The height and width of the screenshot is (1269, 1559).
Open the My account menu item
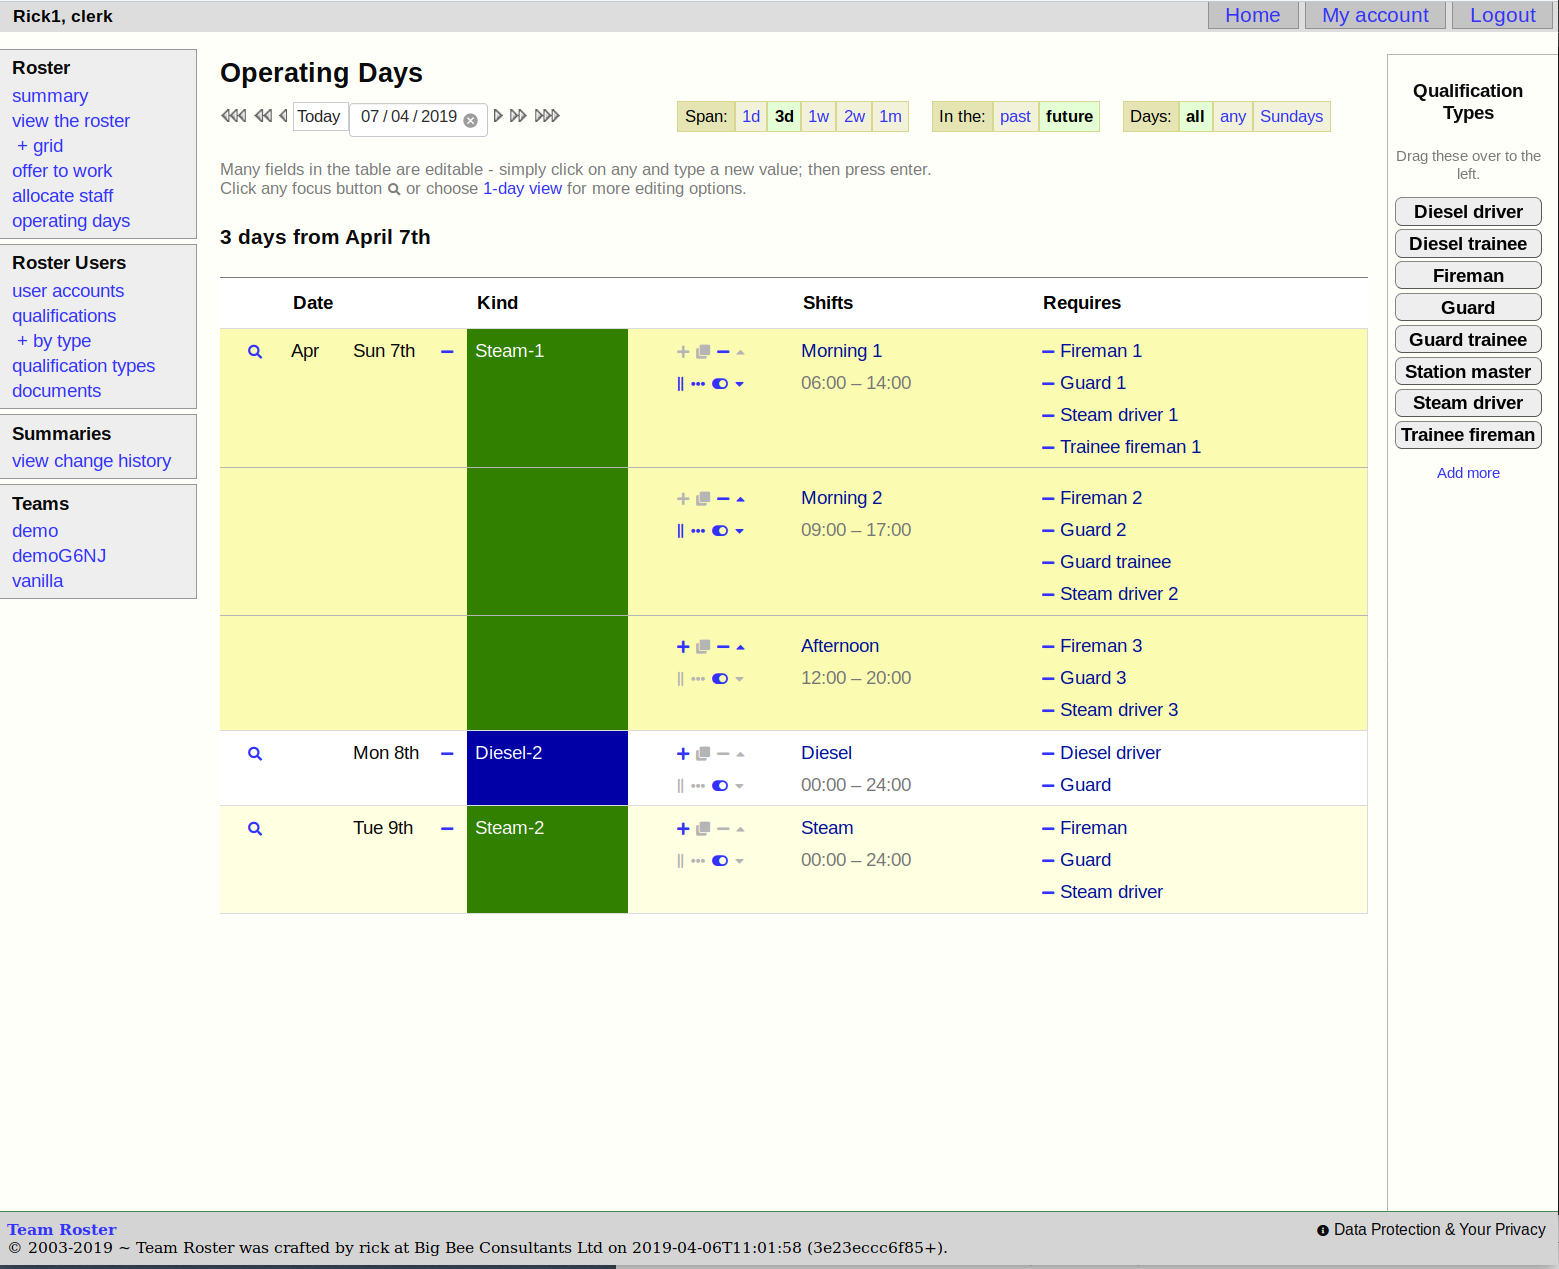click(x=1374, y=15)
